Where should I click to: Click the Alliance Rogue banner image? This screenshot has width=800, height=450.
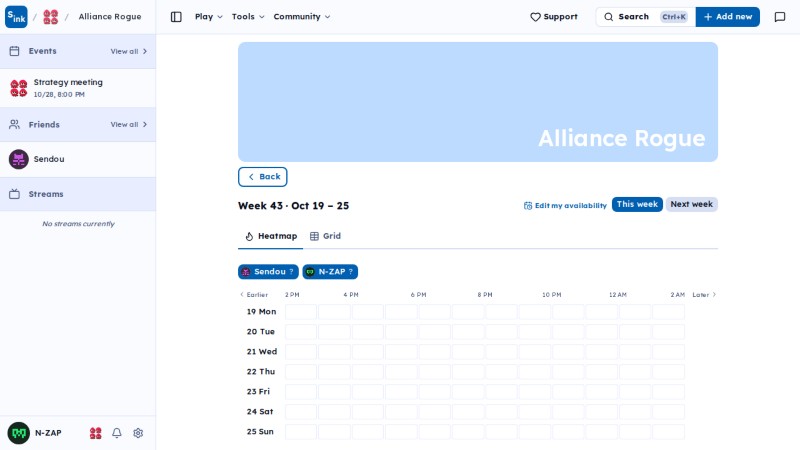pyautogui.click(x=478, y=102)
